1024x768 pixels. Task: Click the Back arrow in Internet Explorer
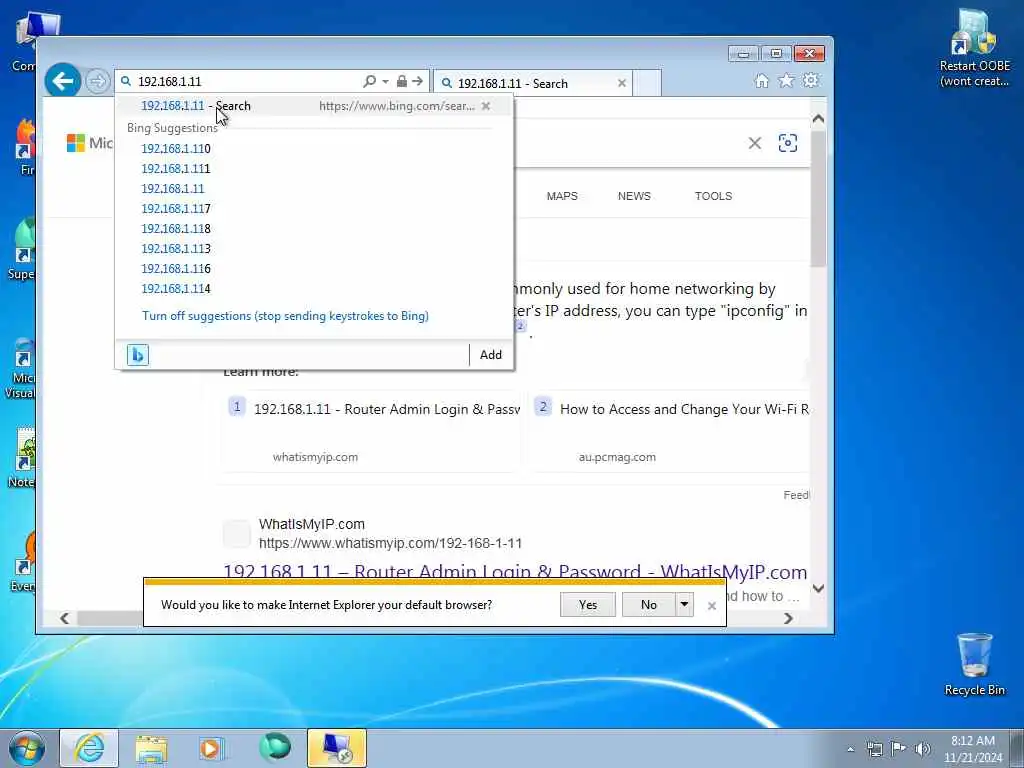pyautogui.click(x=63, y=82)
